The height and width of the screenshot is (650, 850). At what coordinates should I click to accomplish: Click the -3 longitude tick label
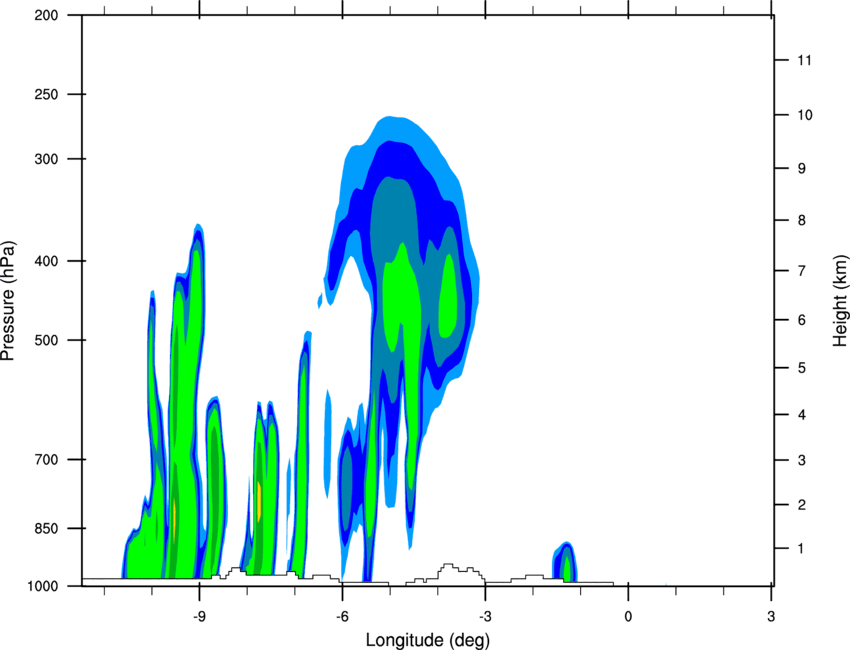click(x=485, y=617)
